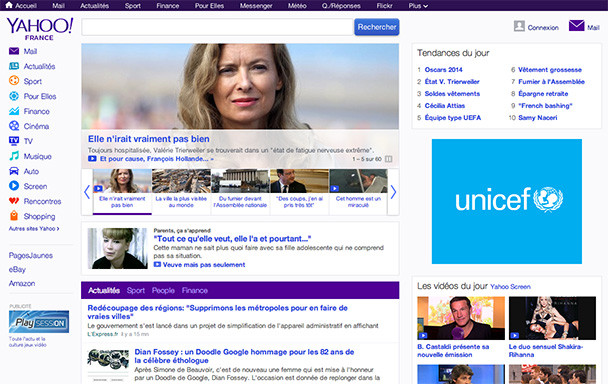Open the Shopping bag icon
Viewport: 608px width, 384px height.
pos(14,216)
